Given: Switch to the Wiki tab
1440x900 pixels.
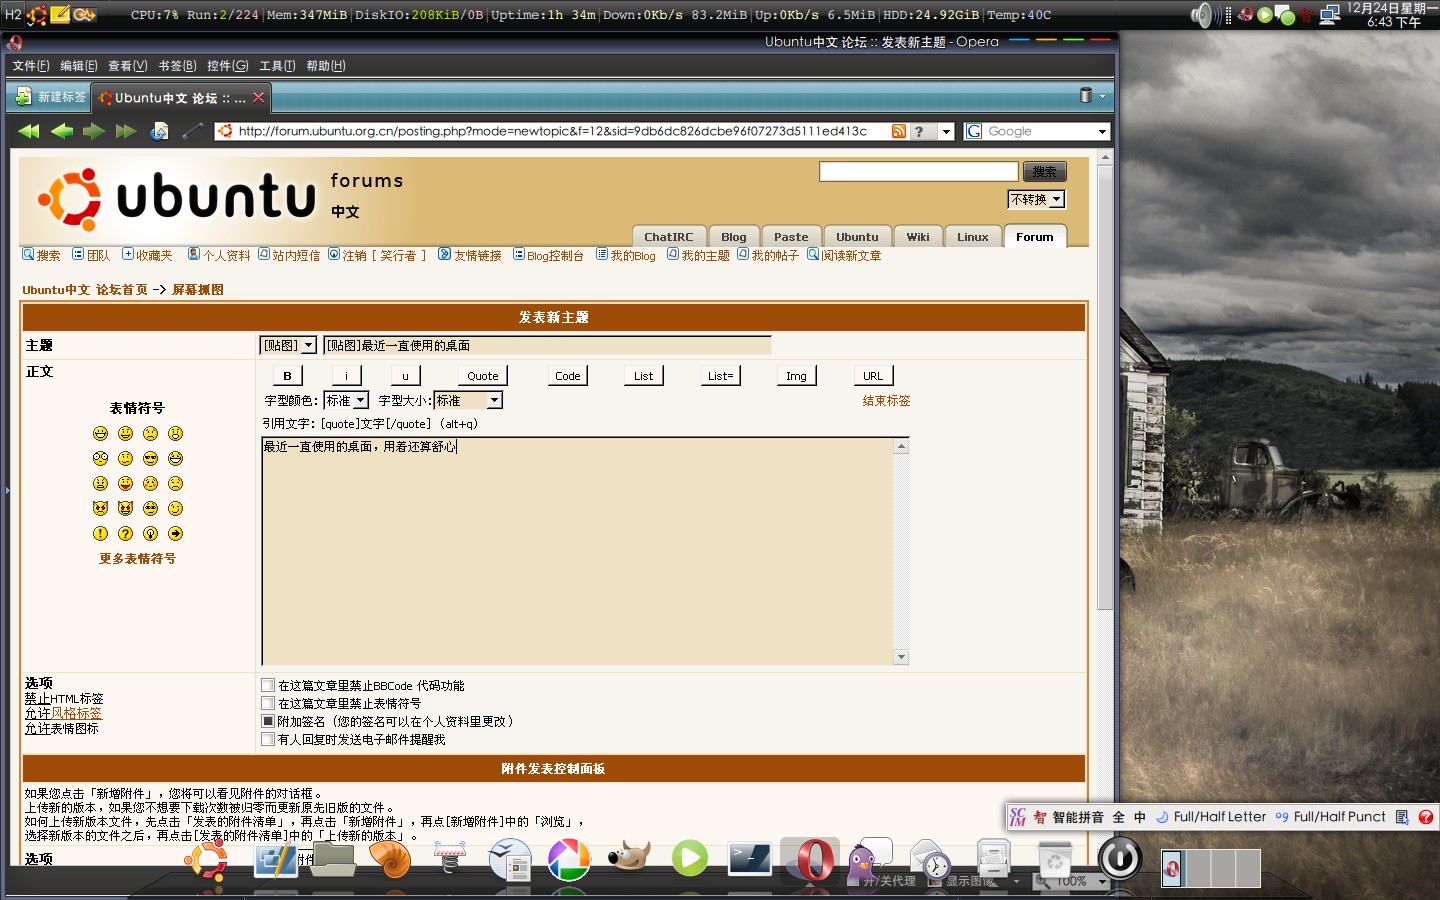Looking at the screenshot, I should pyautogui.click(x=918, y=237).
